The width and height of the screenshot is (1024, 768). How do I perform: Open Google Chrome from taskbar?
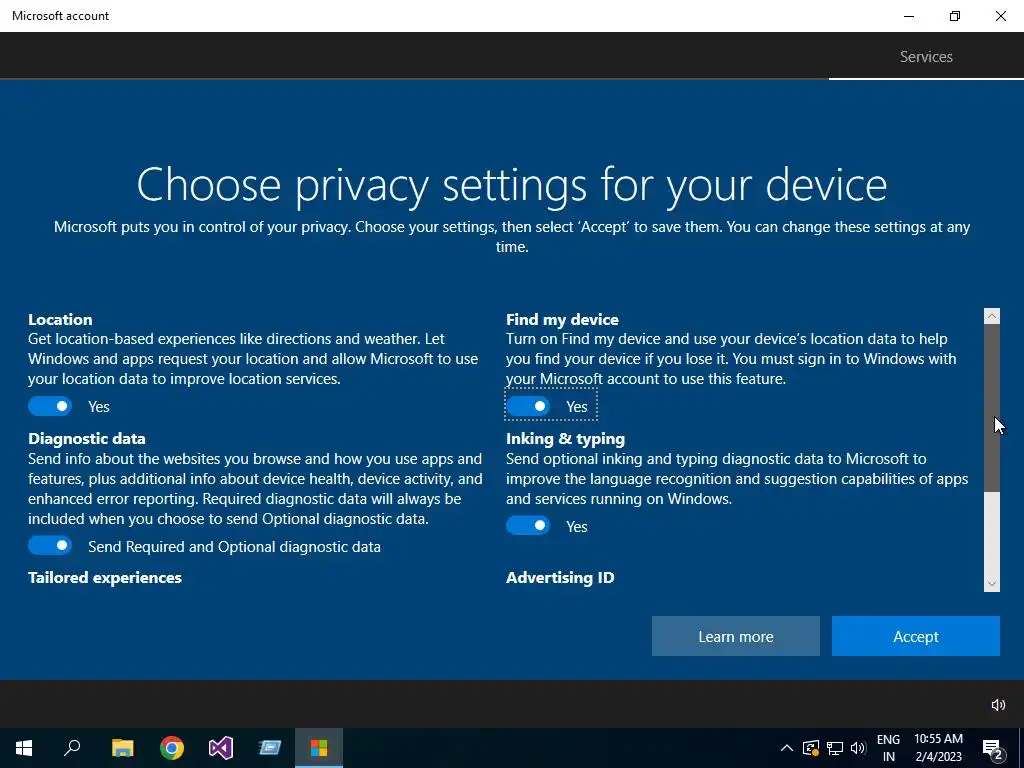tap(172, 748)
